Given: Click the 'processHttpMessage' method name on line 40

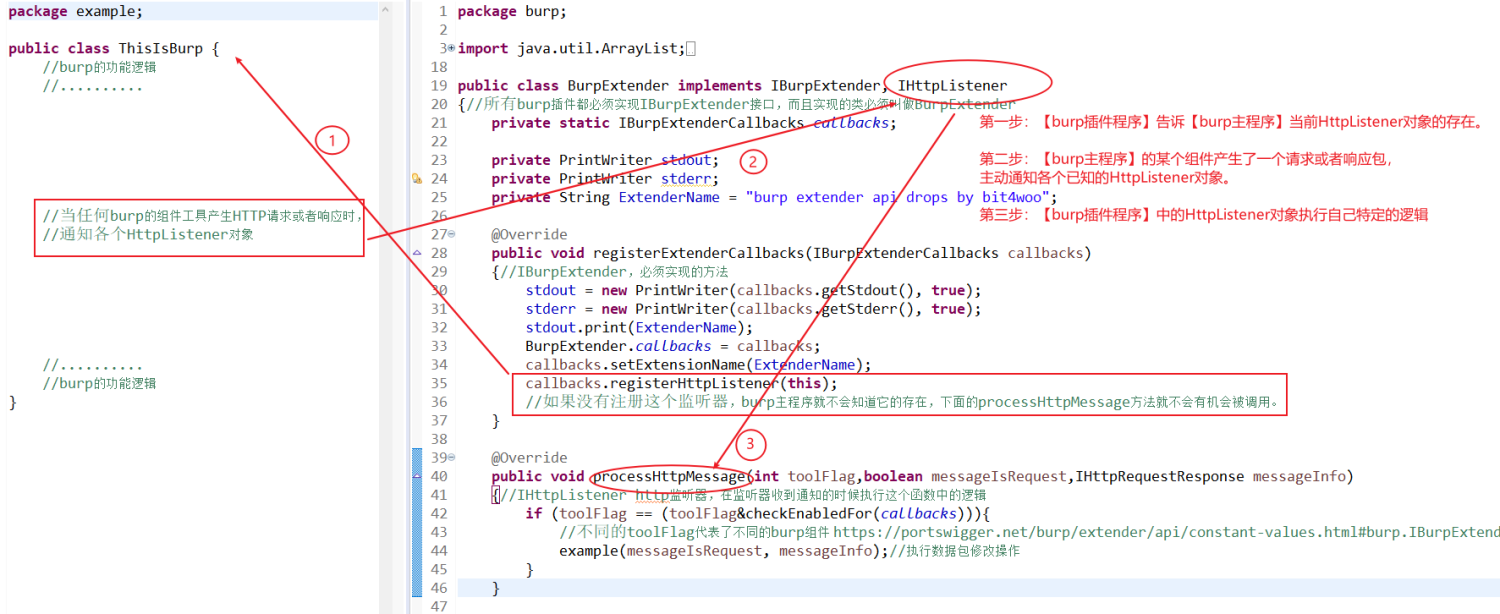Looking at the screenshot, I should [x=669, y=476].
